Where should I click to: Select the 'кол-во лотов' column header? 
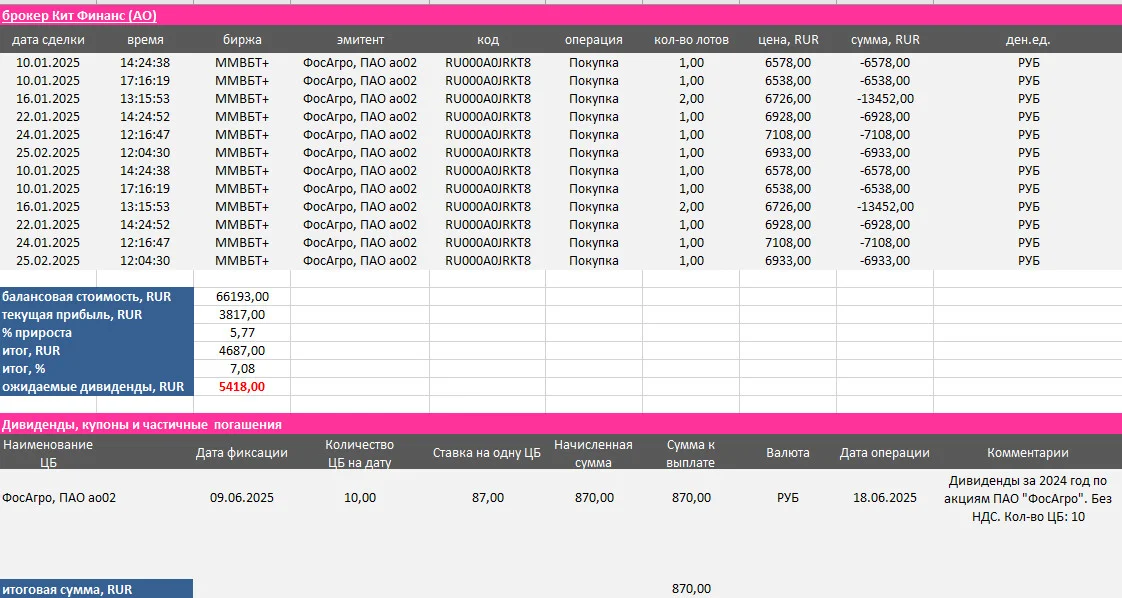(691, 40)
